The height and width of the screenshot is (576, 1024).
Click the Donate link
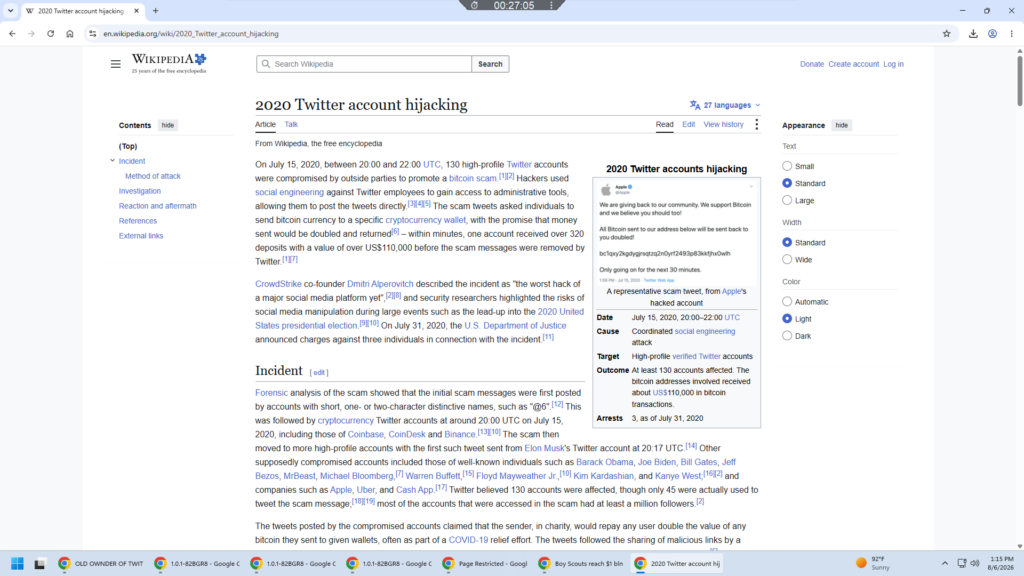pos(812,64)
